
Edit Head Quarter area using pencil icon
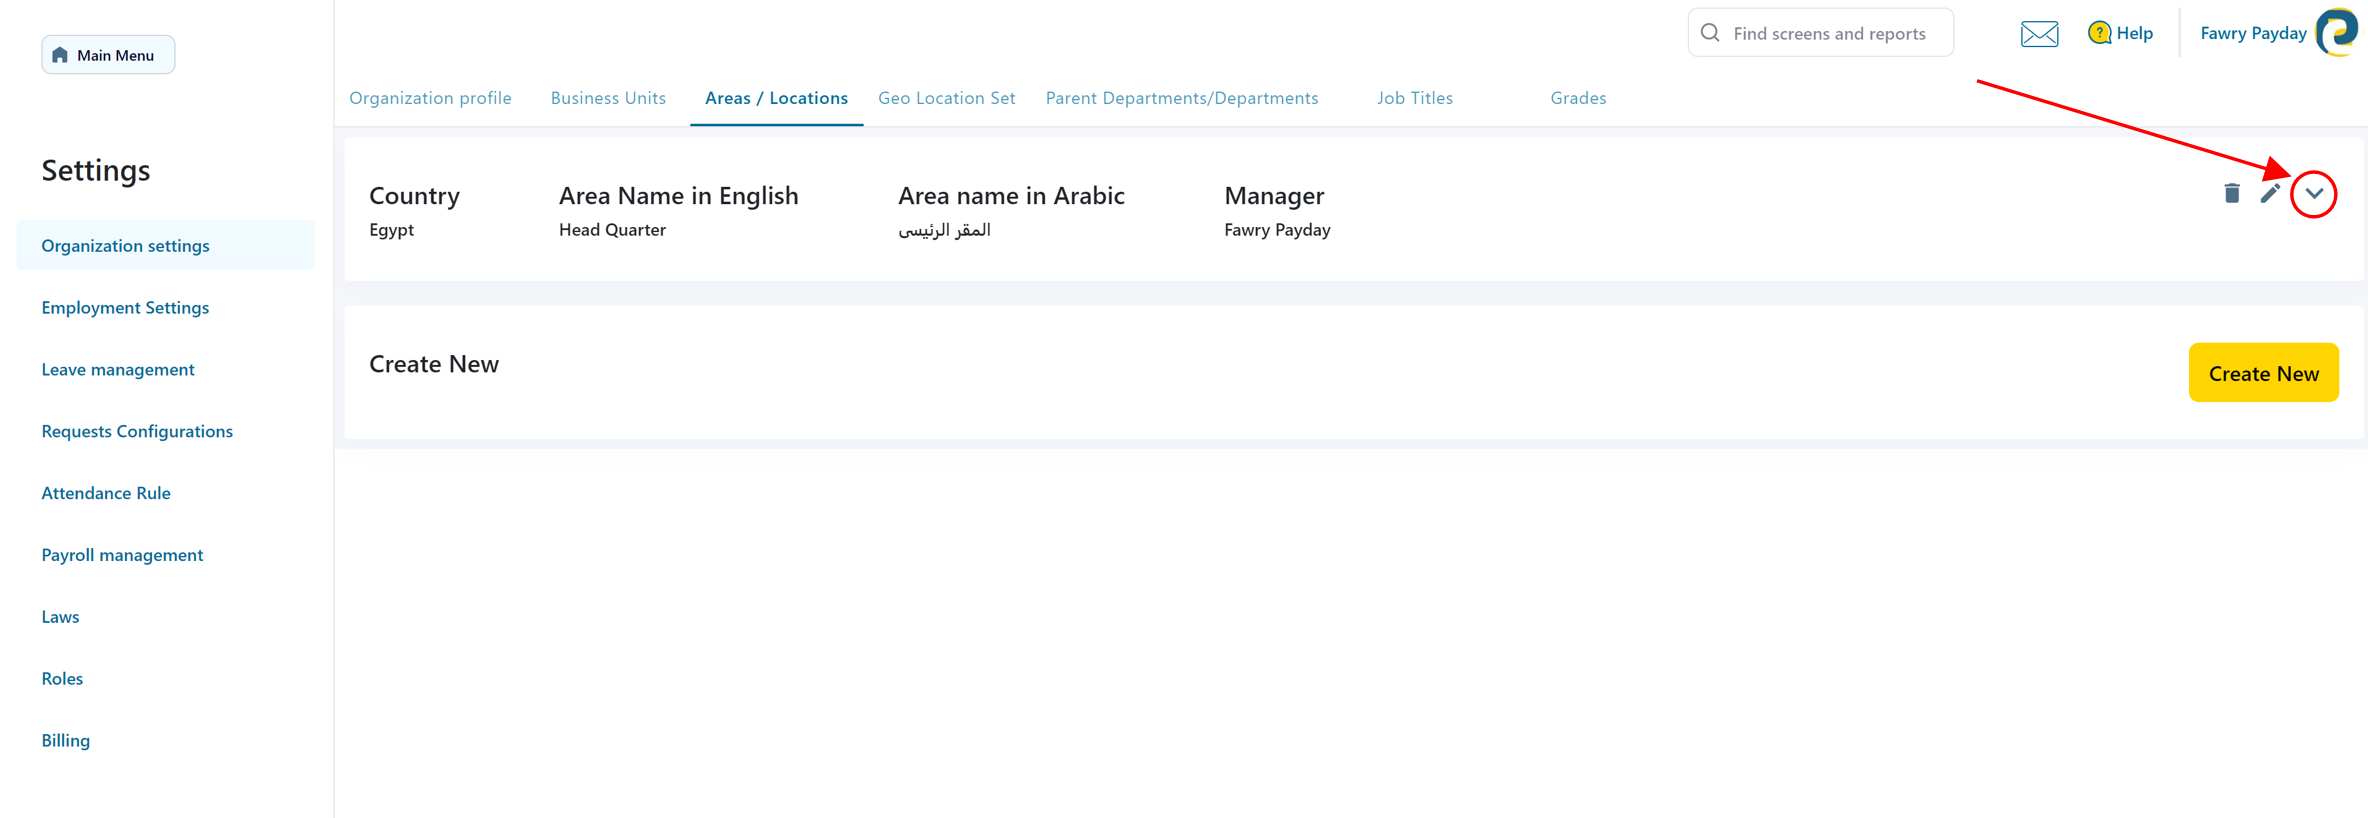[2270, 193]
